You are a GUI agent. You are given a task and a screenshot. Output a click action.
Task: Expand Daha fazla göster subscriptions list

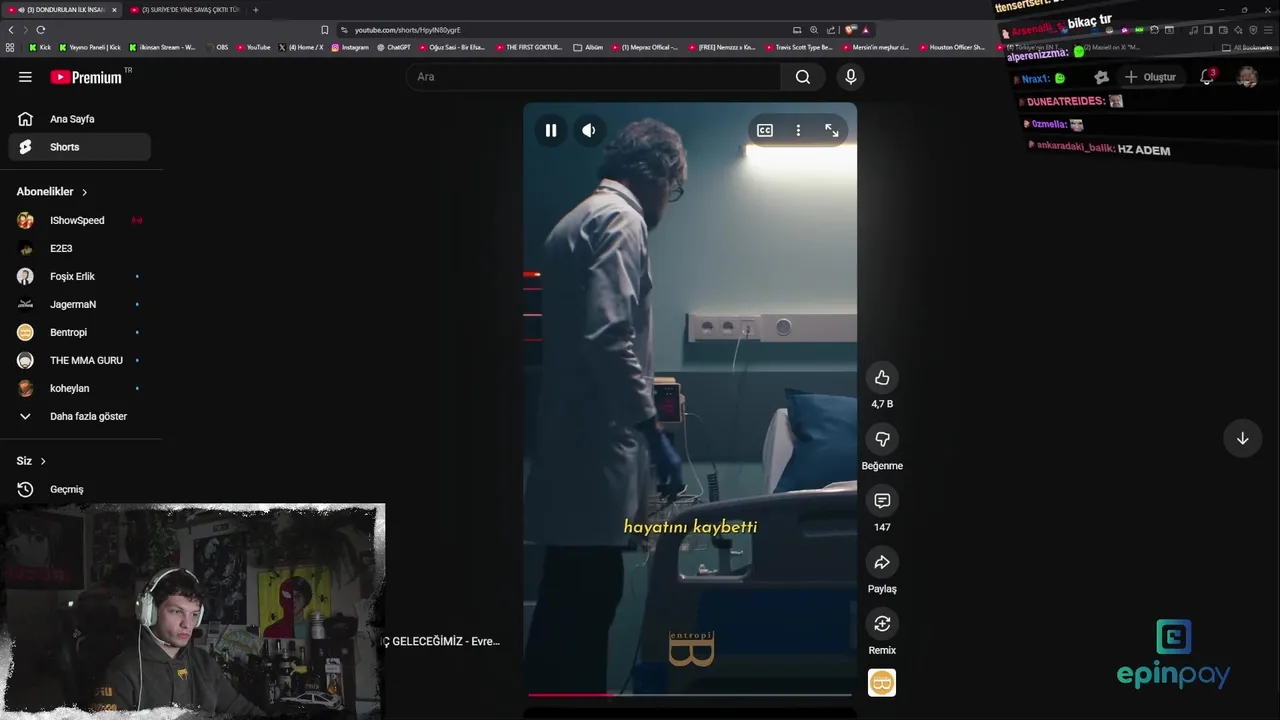(80, 416)
